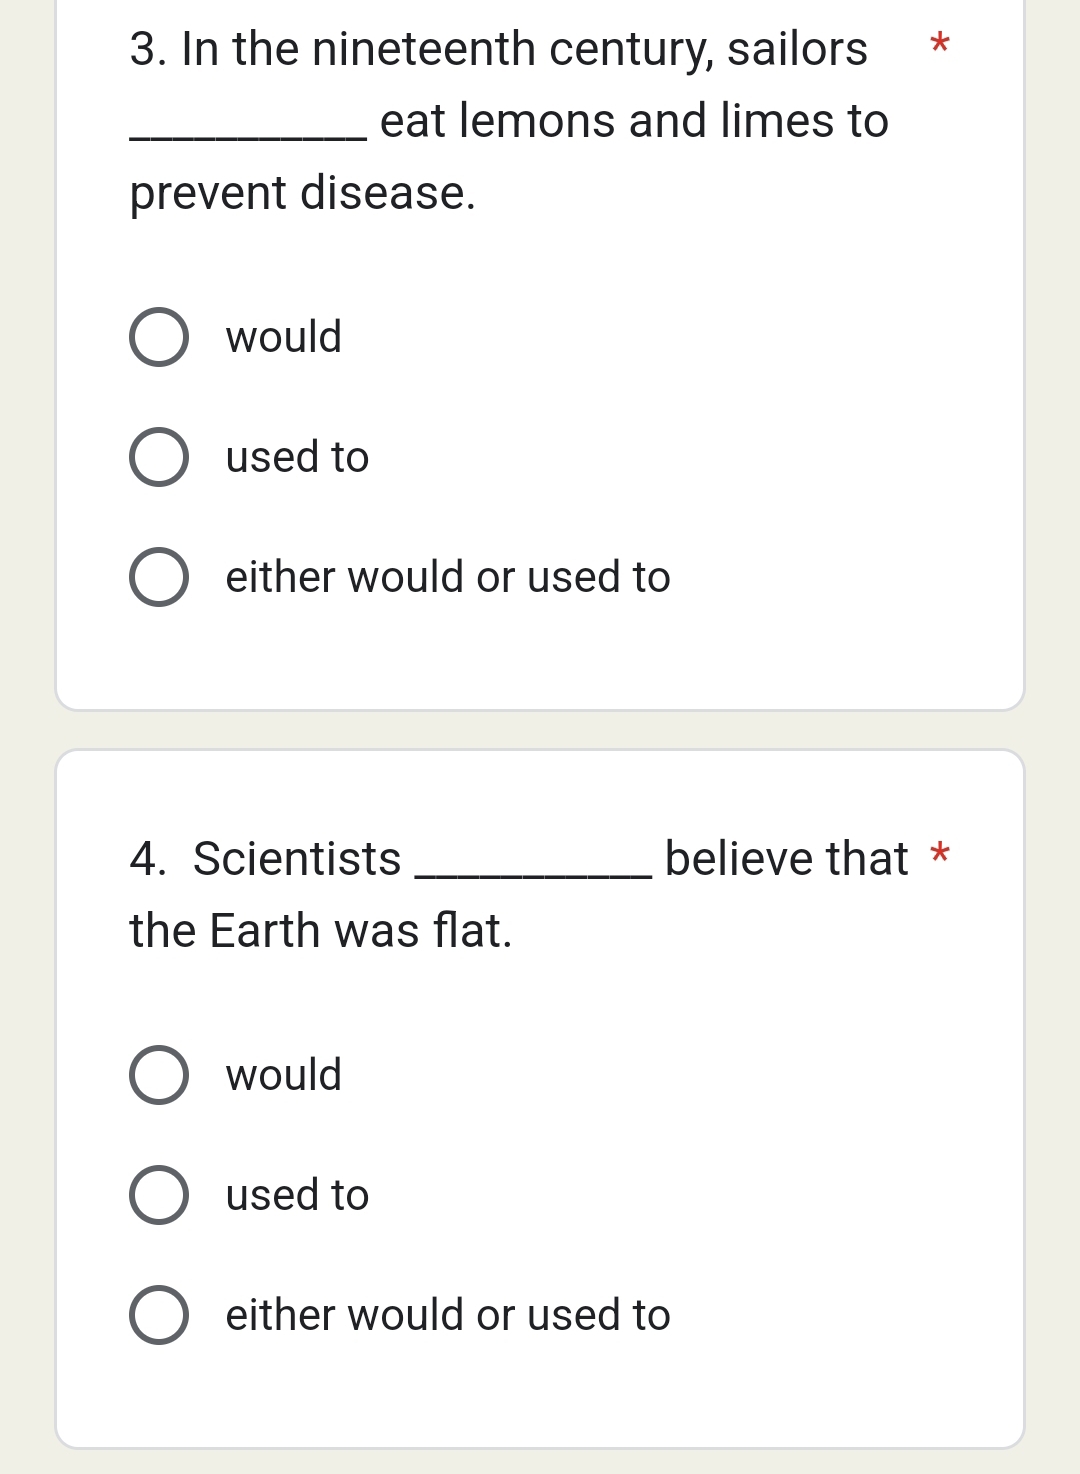The image size is (1080, 1474).
Task: Click the "used to" label text under the sailors question
Action: click(298, 457)
